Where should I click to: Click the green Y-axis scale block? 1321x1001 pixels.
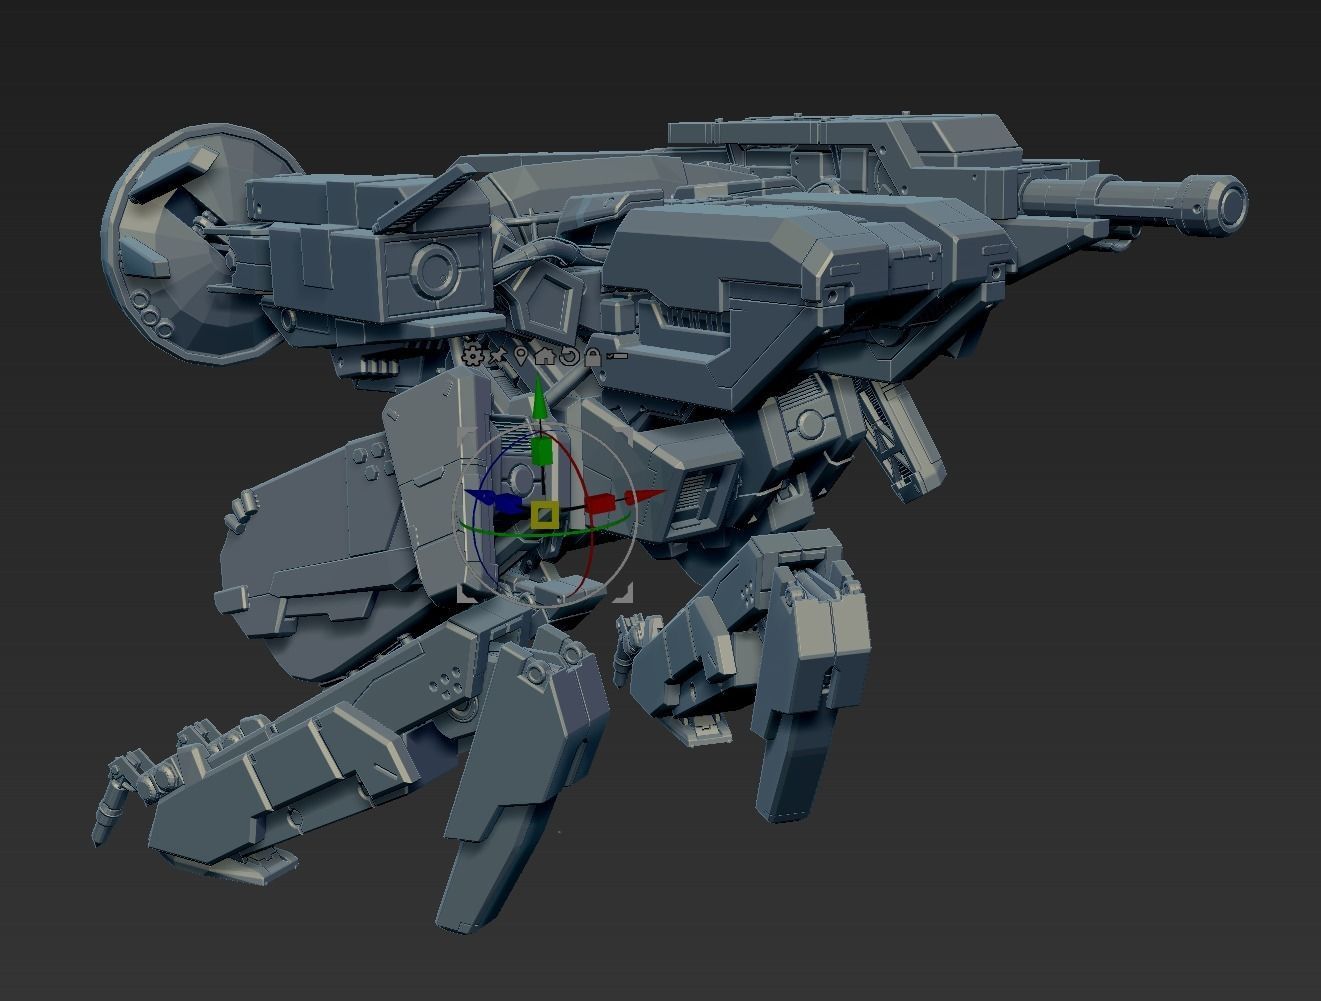(x=542, y=450)
